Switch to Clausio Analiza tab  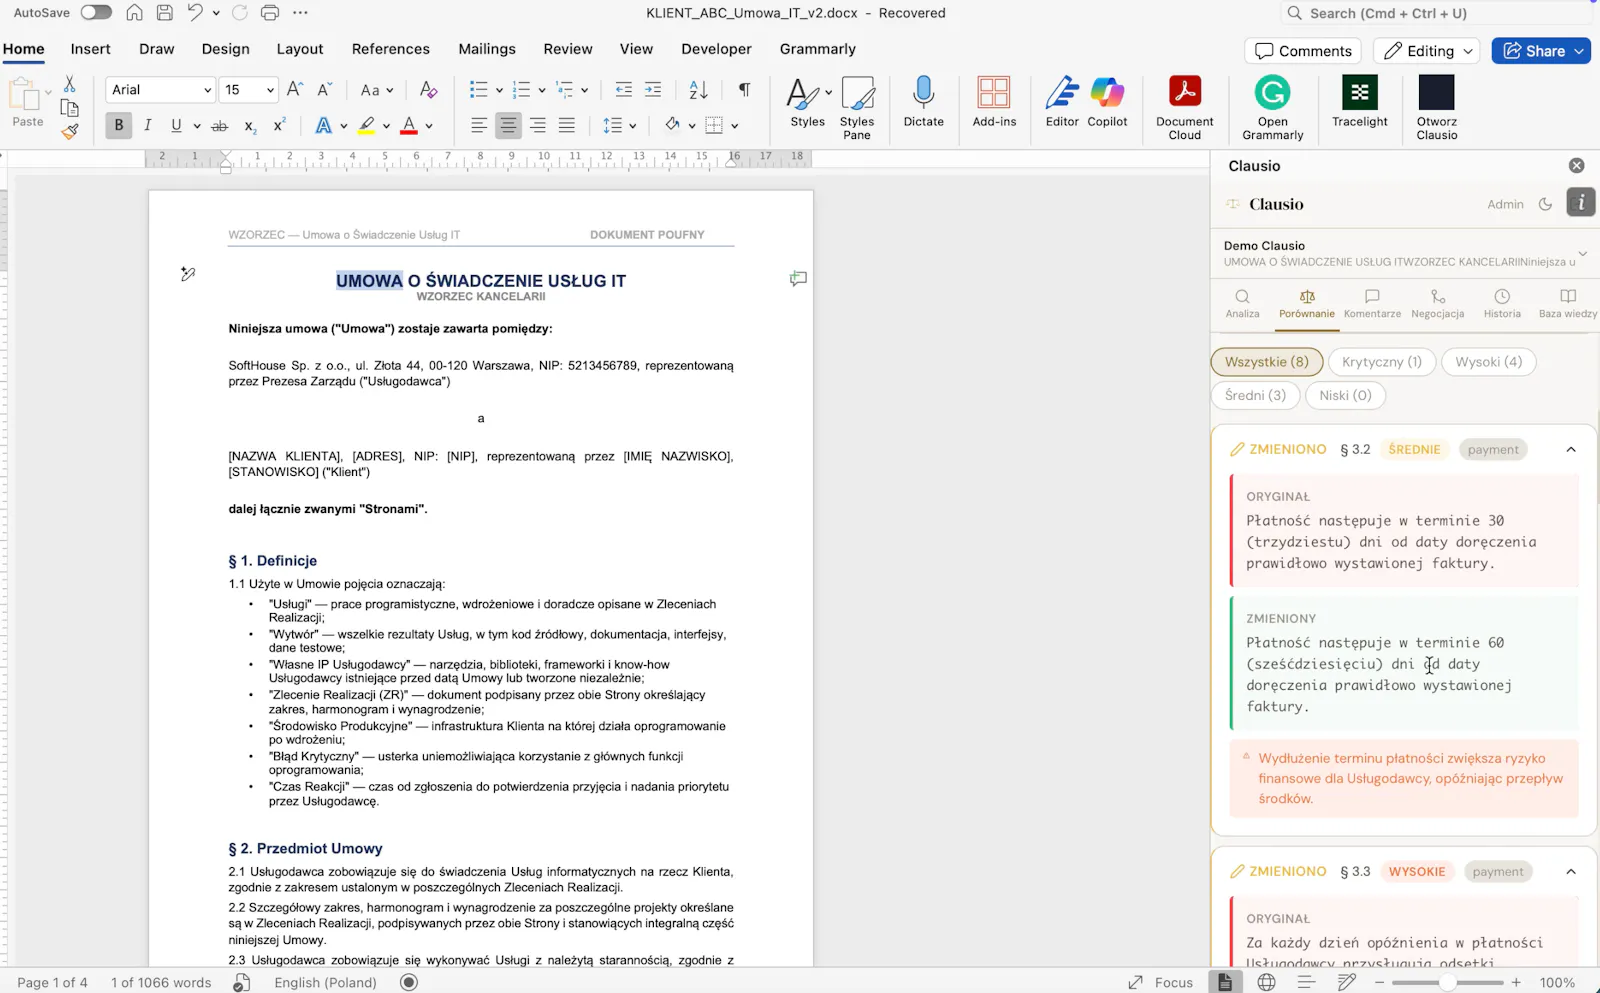[1242, 304]
